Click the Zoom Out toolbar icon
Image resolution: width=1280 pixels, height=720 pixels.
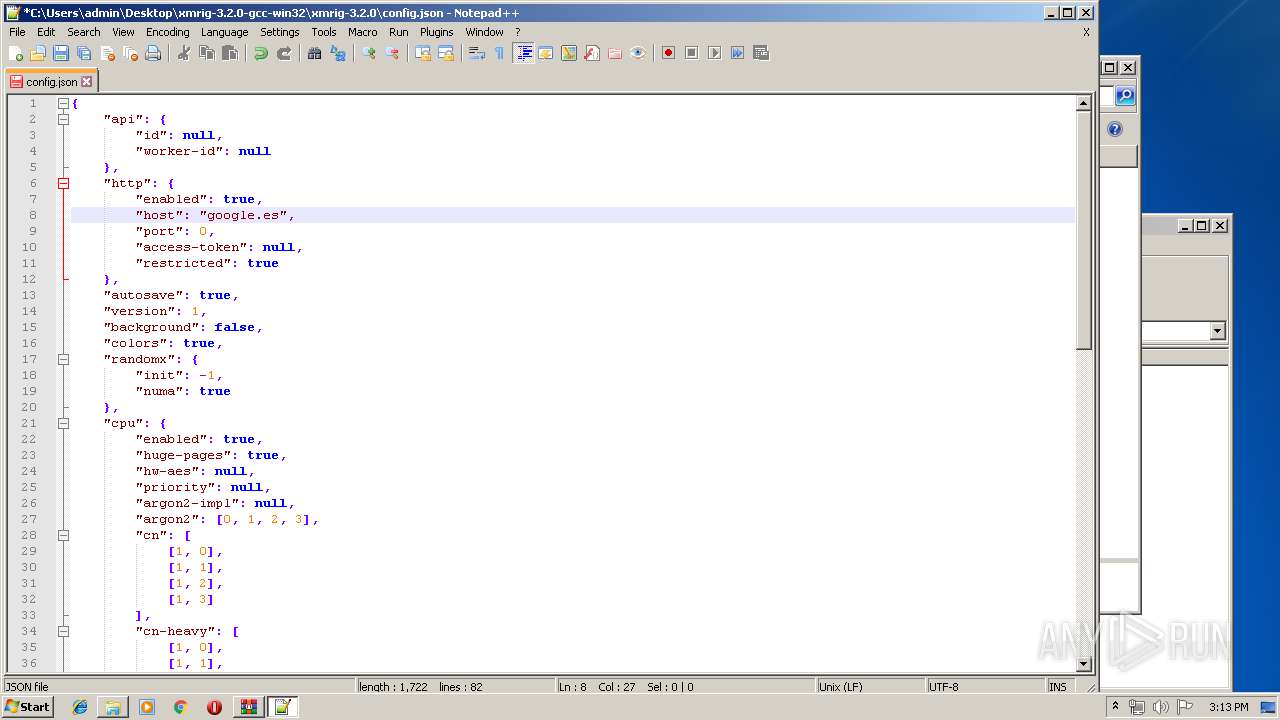391,53
